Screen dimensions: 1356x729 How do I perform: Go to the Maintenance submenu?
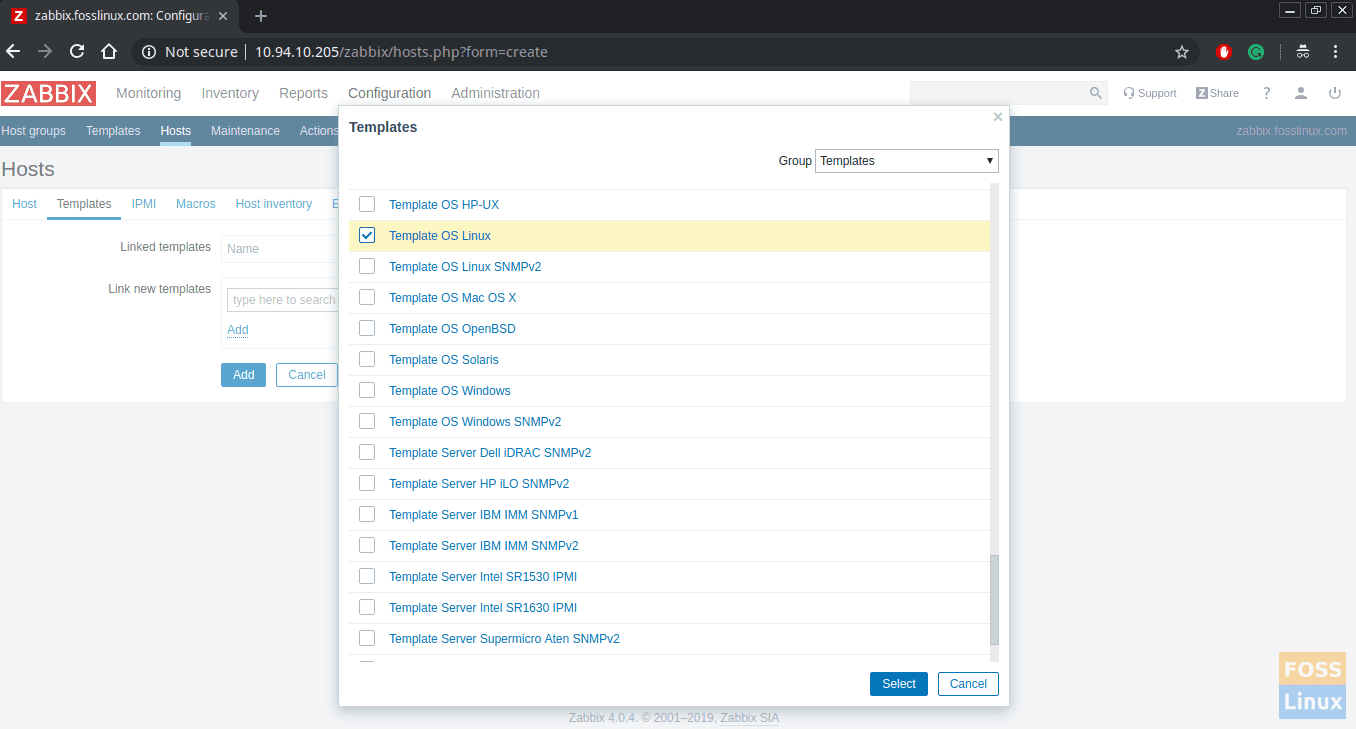click(245, 131)
